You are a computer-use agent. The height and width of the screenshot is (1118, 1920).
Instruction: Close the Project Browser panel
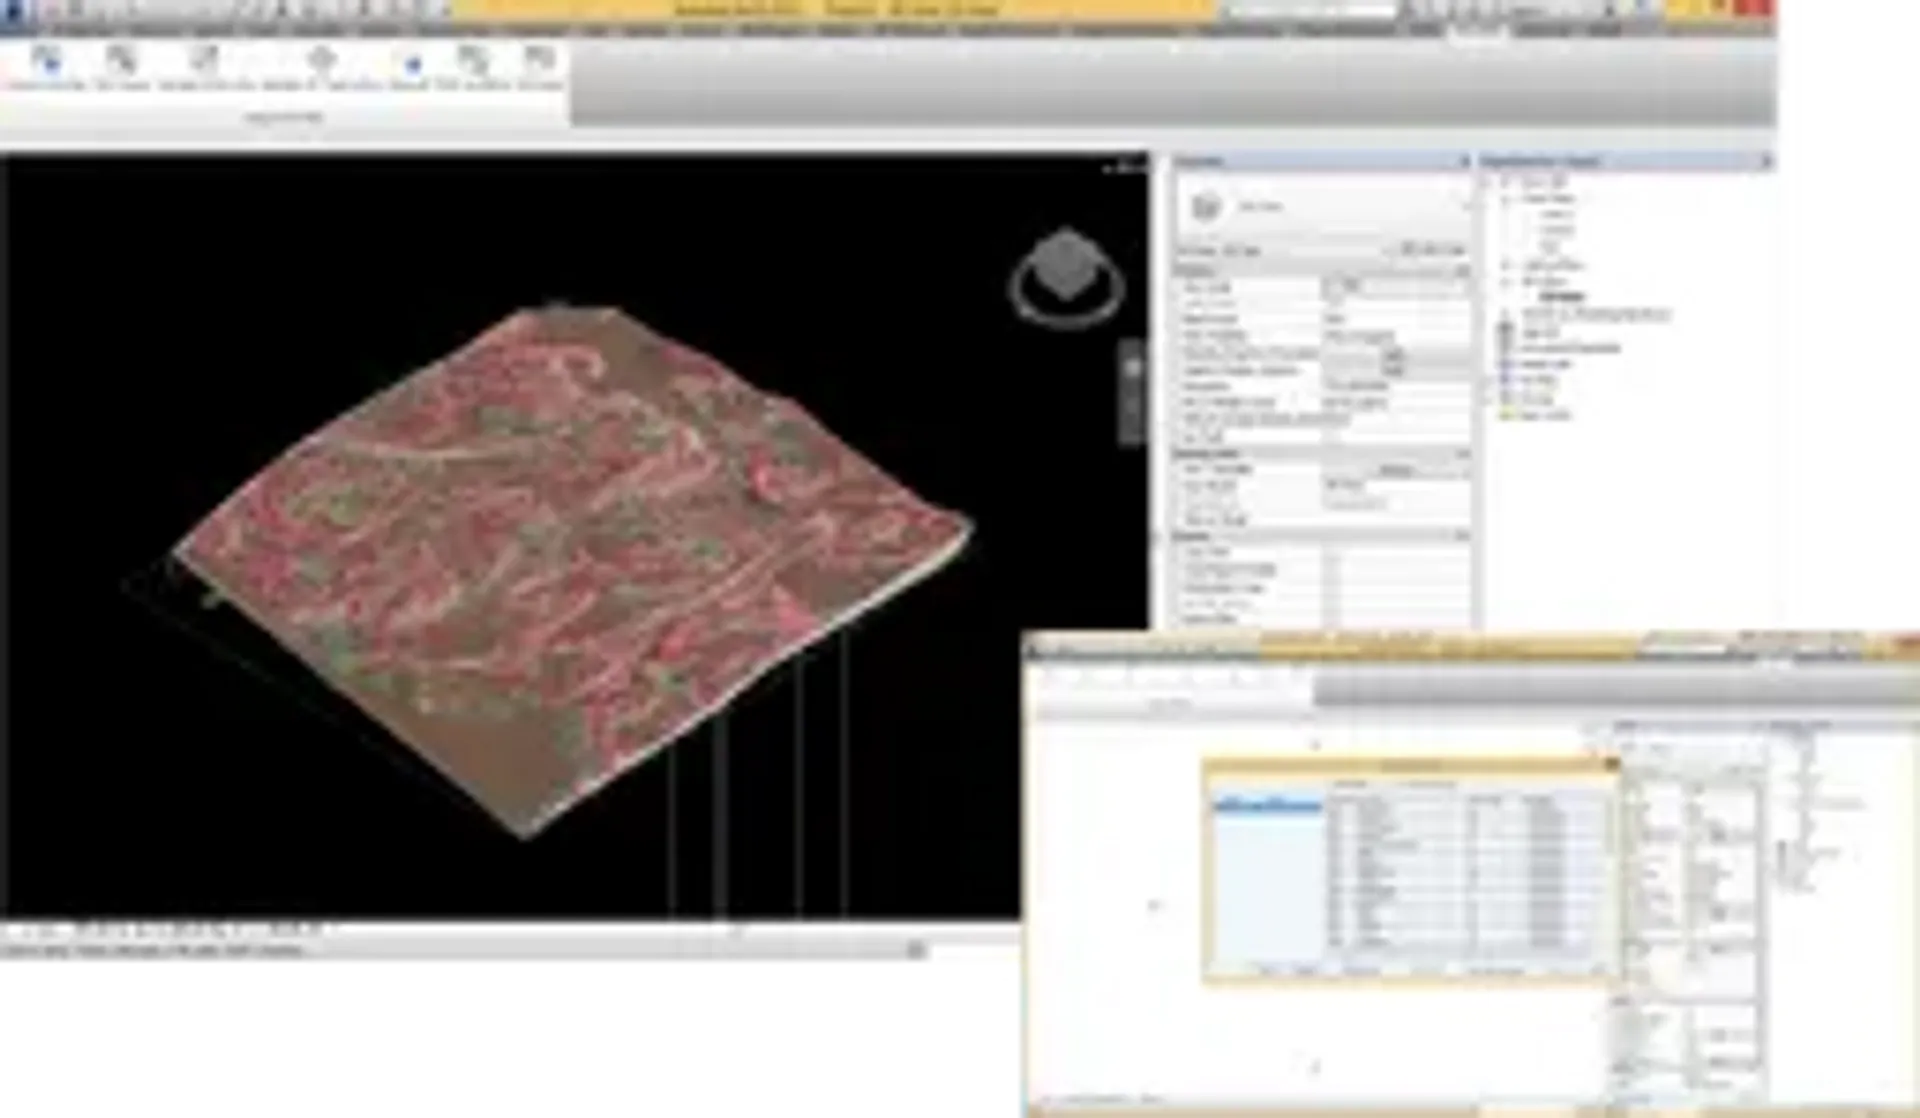[1765, 161]
